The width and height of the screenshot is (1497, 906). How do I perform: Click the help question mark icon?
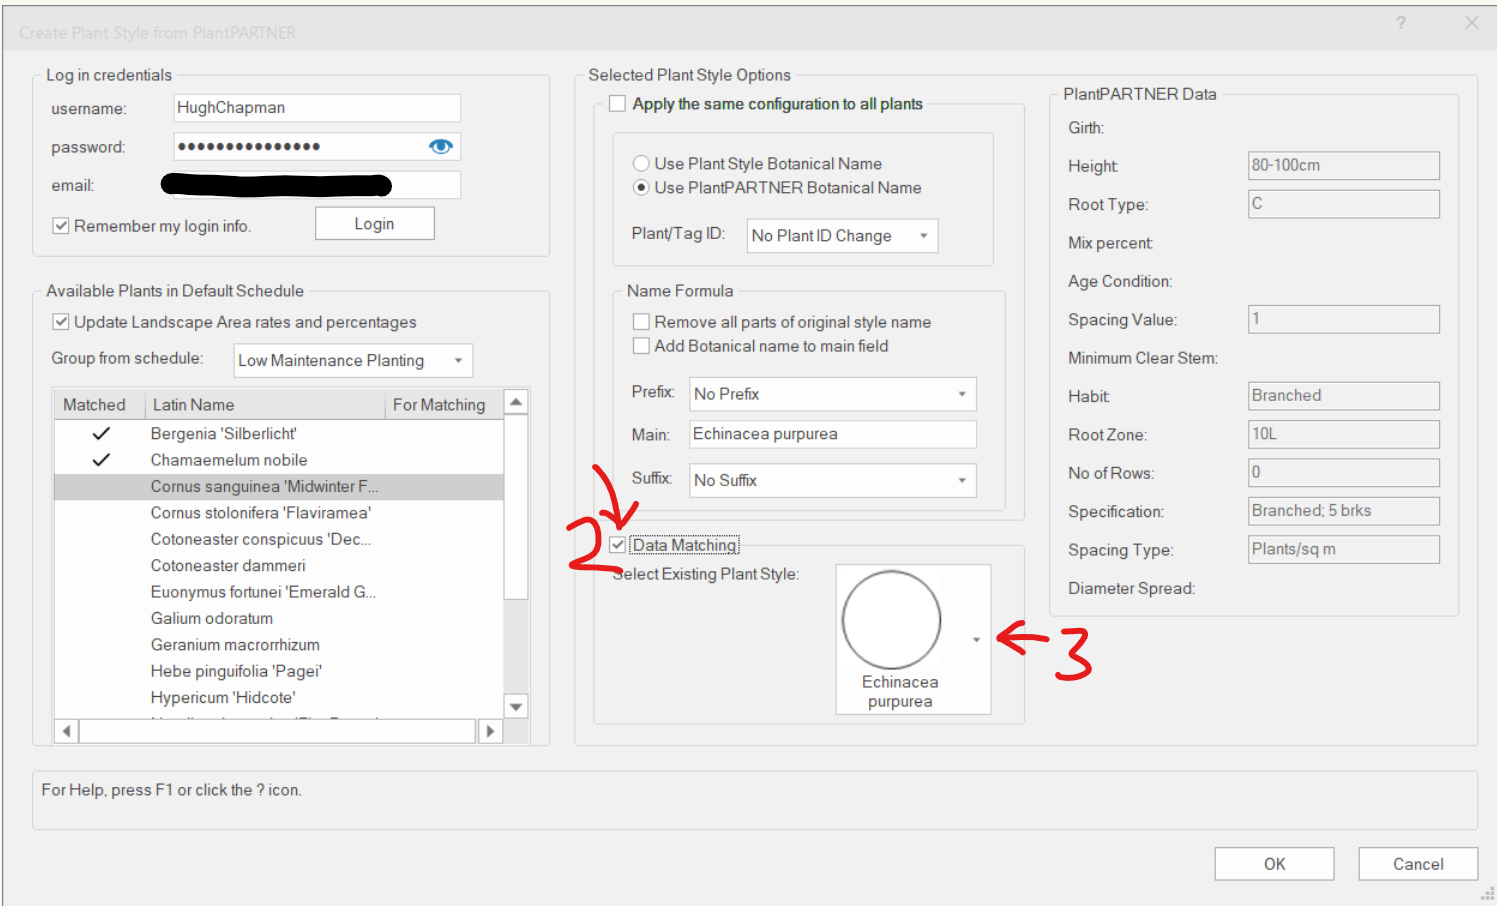(1401, 23)
